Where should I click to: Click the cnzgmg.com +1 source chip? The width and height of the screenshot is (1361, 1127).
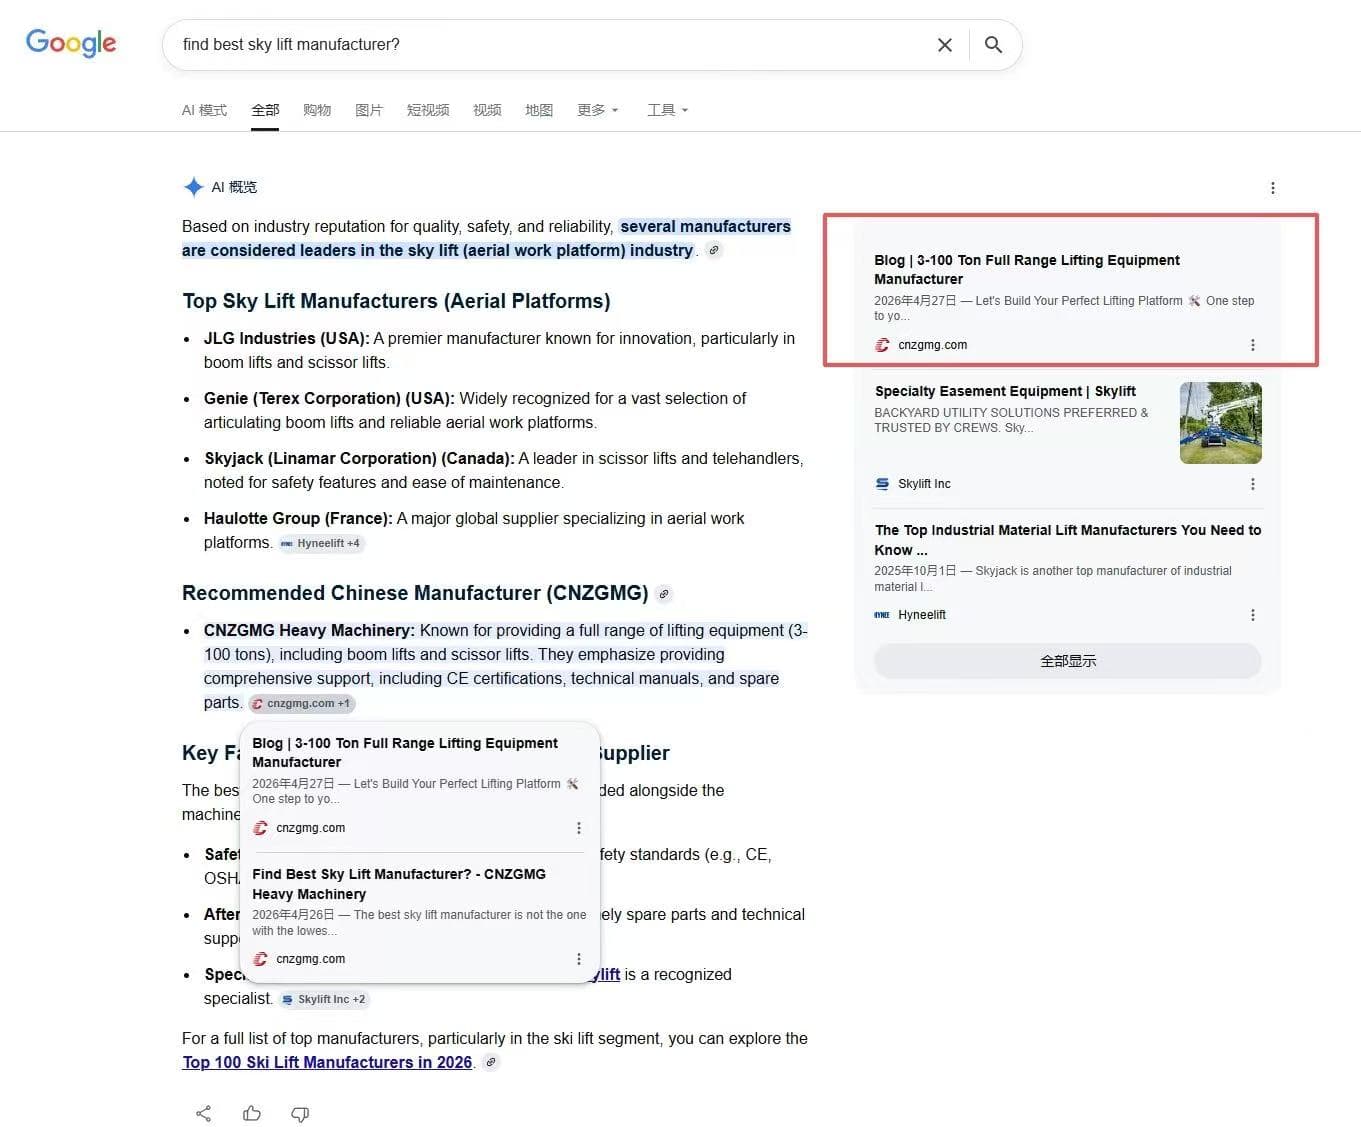pyautogui.click(x=301, y=703)
